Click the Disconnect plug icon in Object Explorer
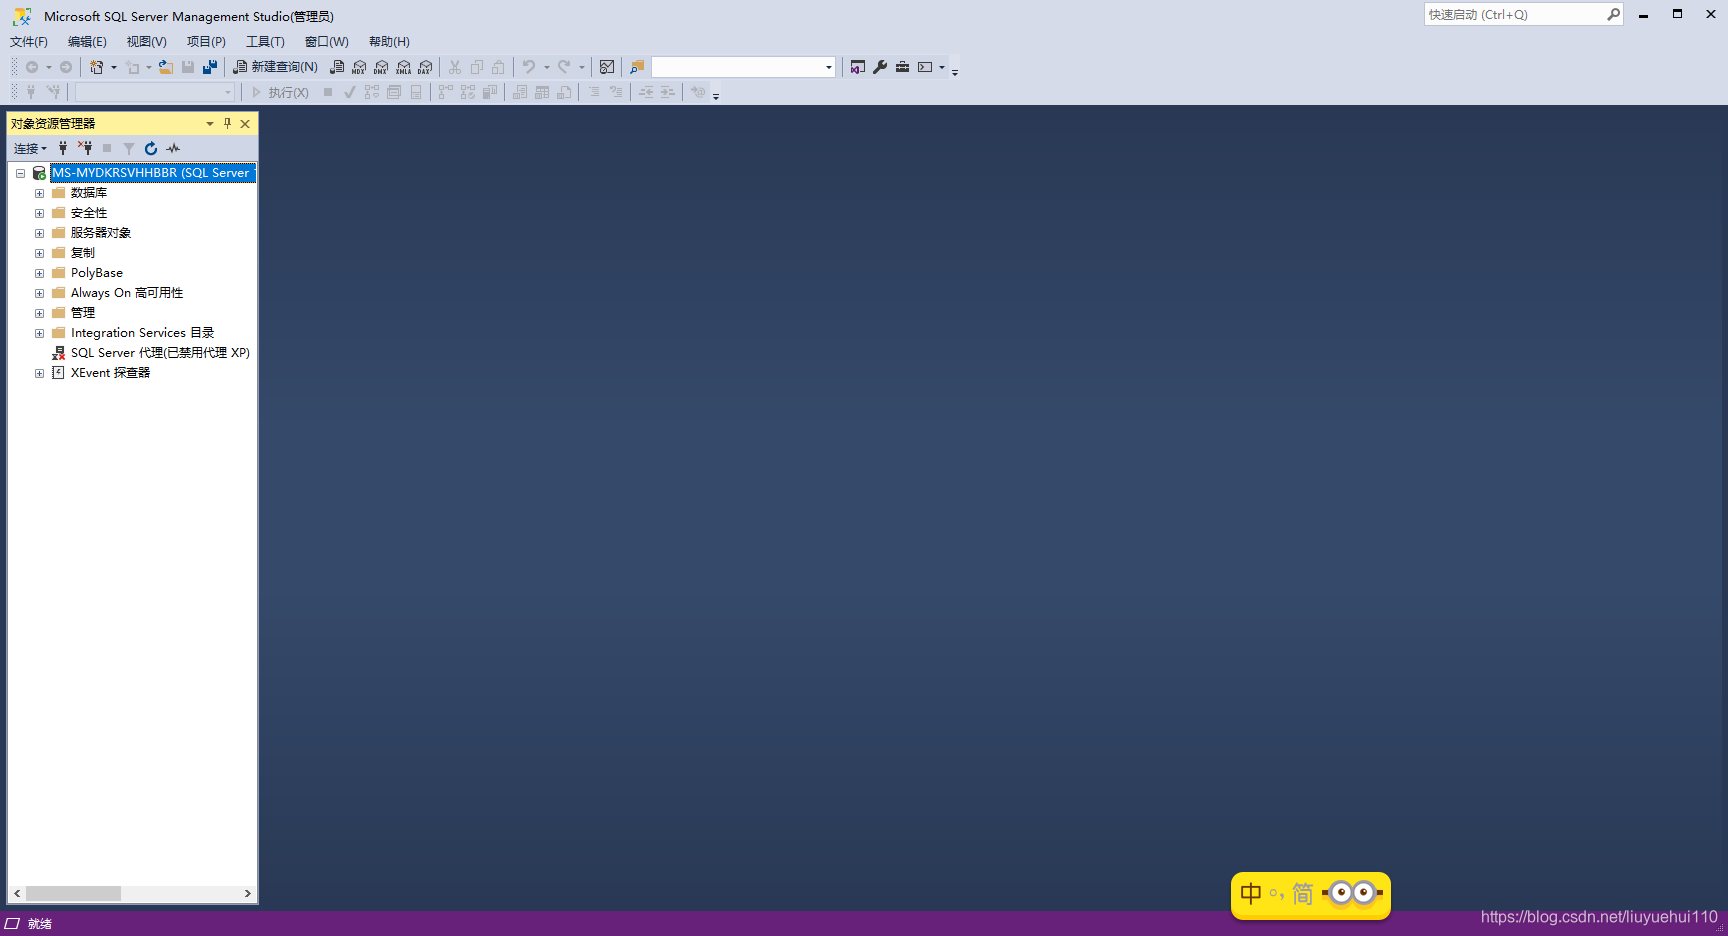Screen dimensions: 1728x936 coord(85,148)
